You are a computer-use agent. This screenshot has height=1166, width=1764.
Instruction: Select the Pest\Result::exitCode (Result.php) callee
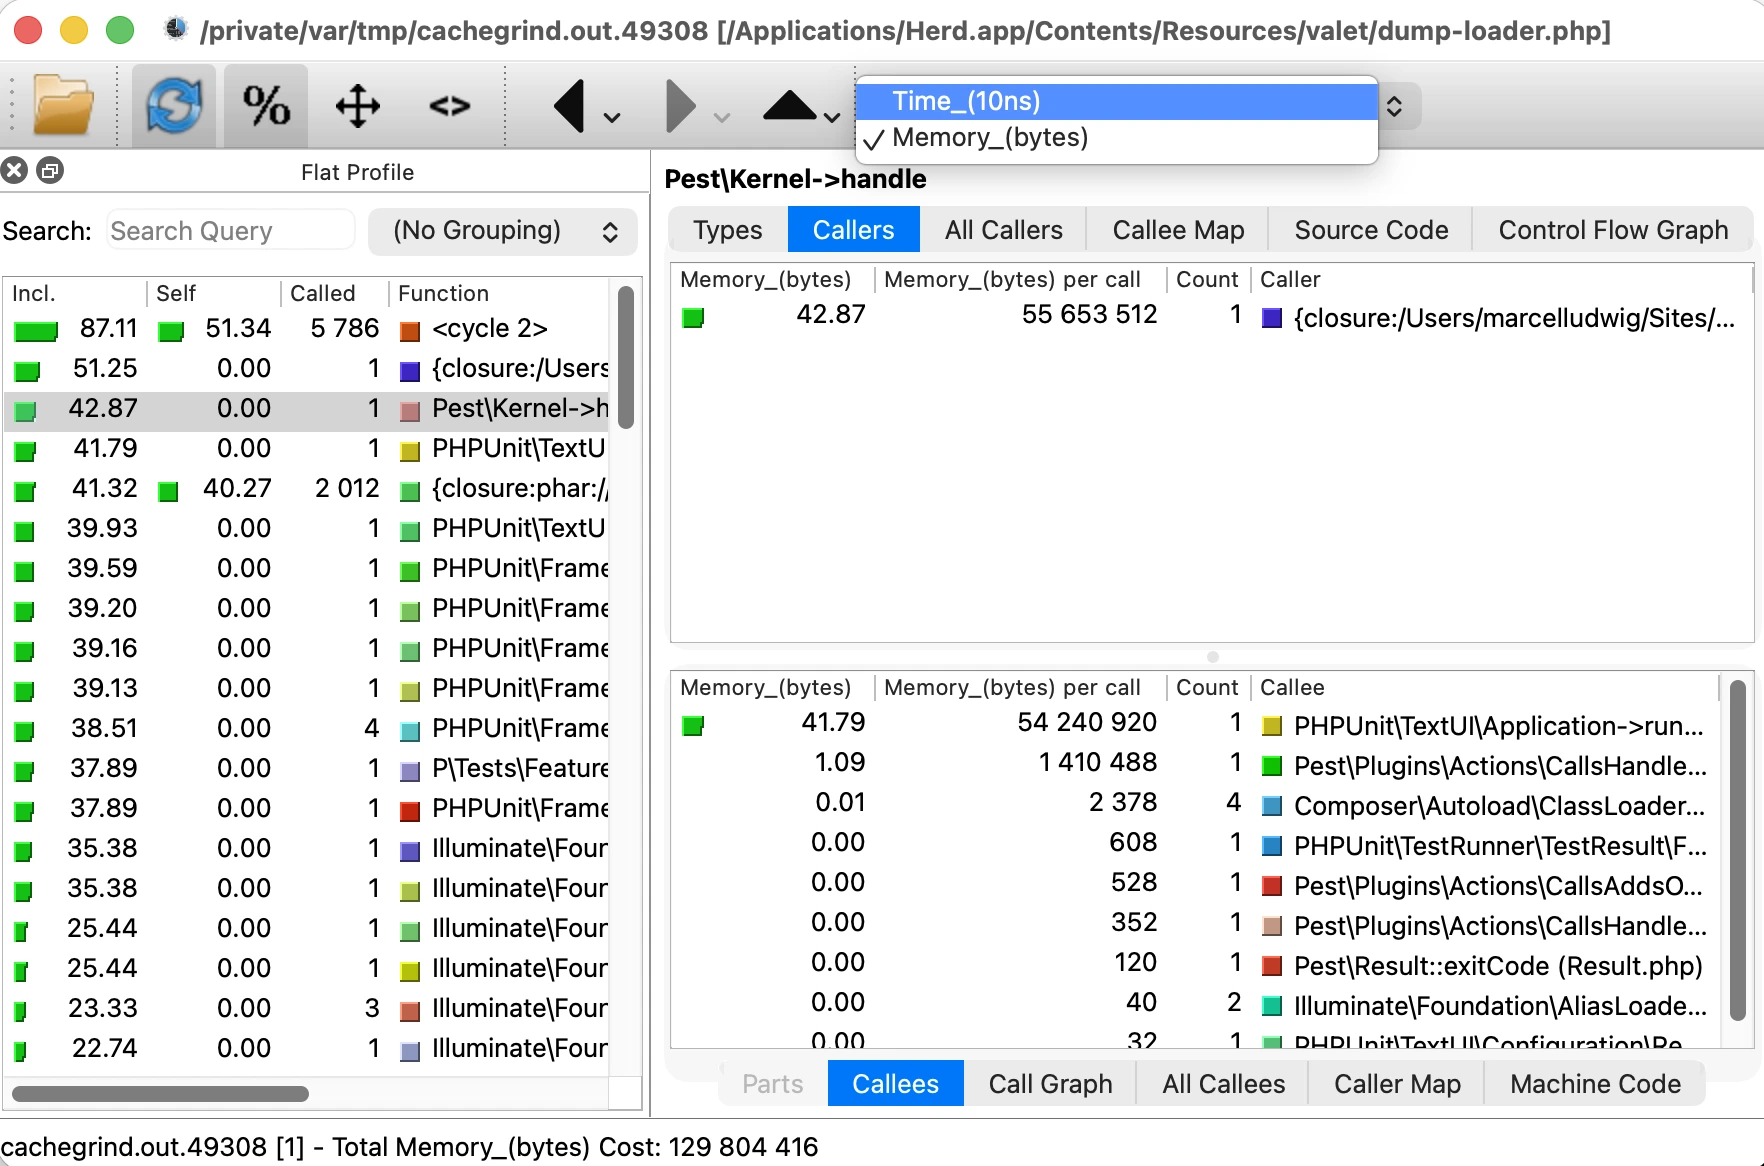coord(1196,965)
